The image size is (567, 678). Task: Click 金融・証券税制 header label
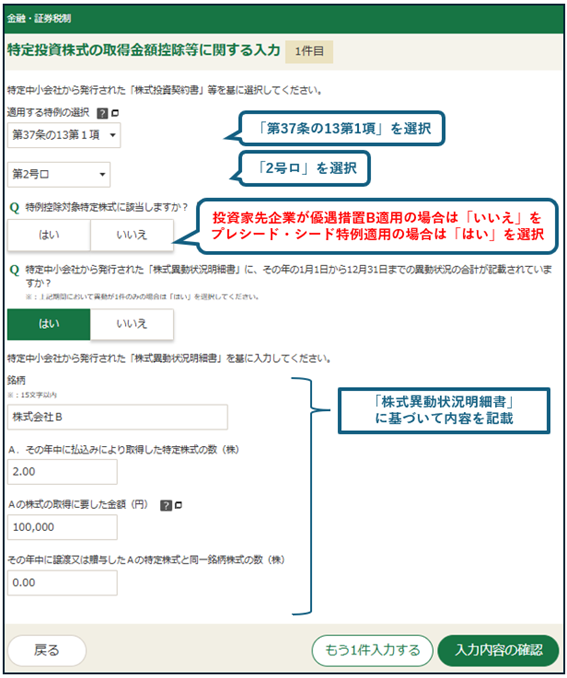point(39,19)
